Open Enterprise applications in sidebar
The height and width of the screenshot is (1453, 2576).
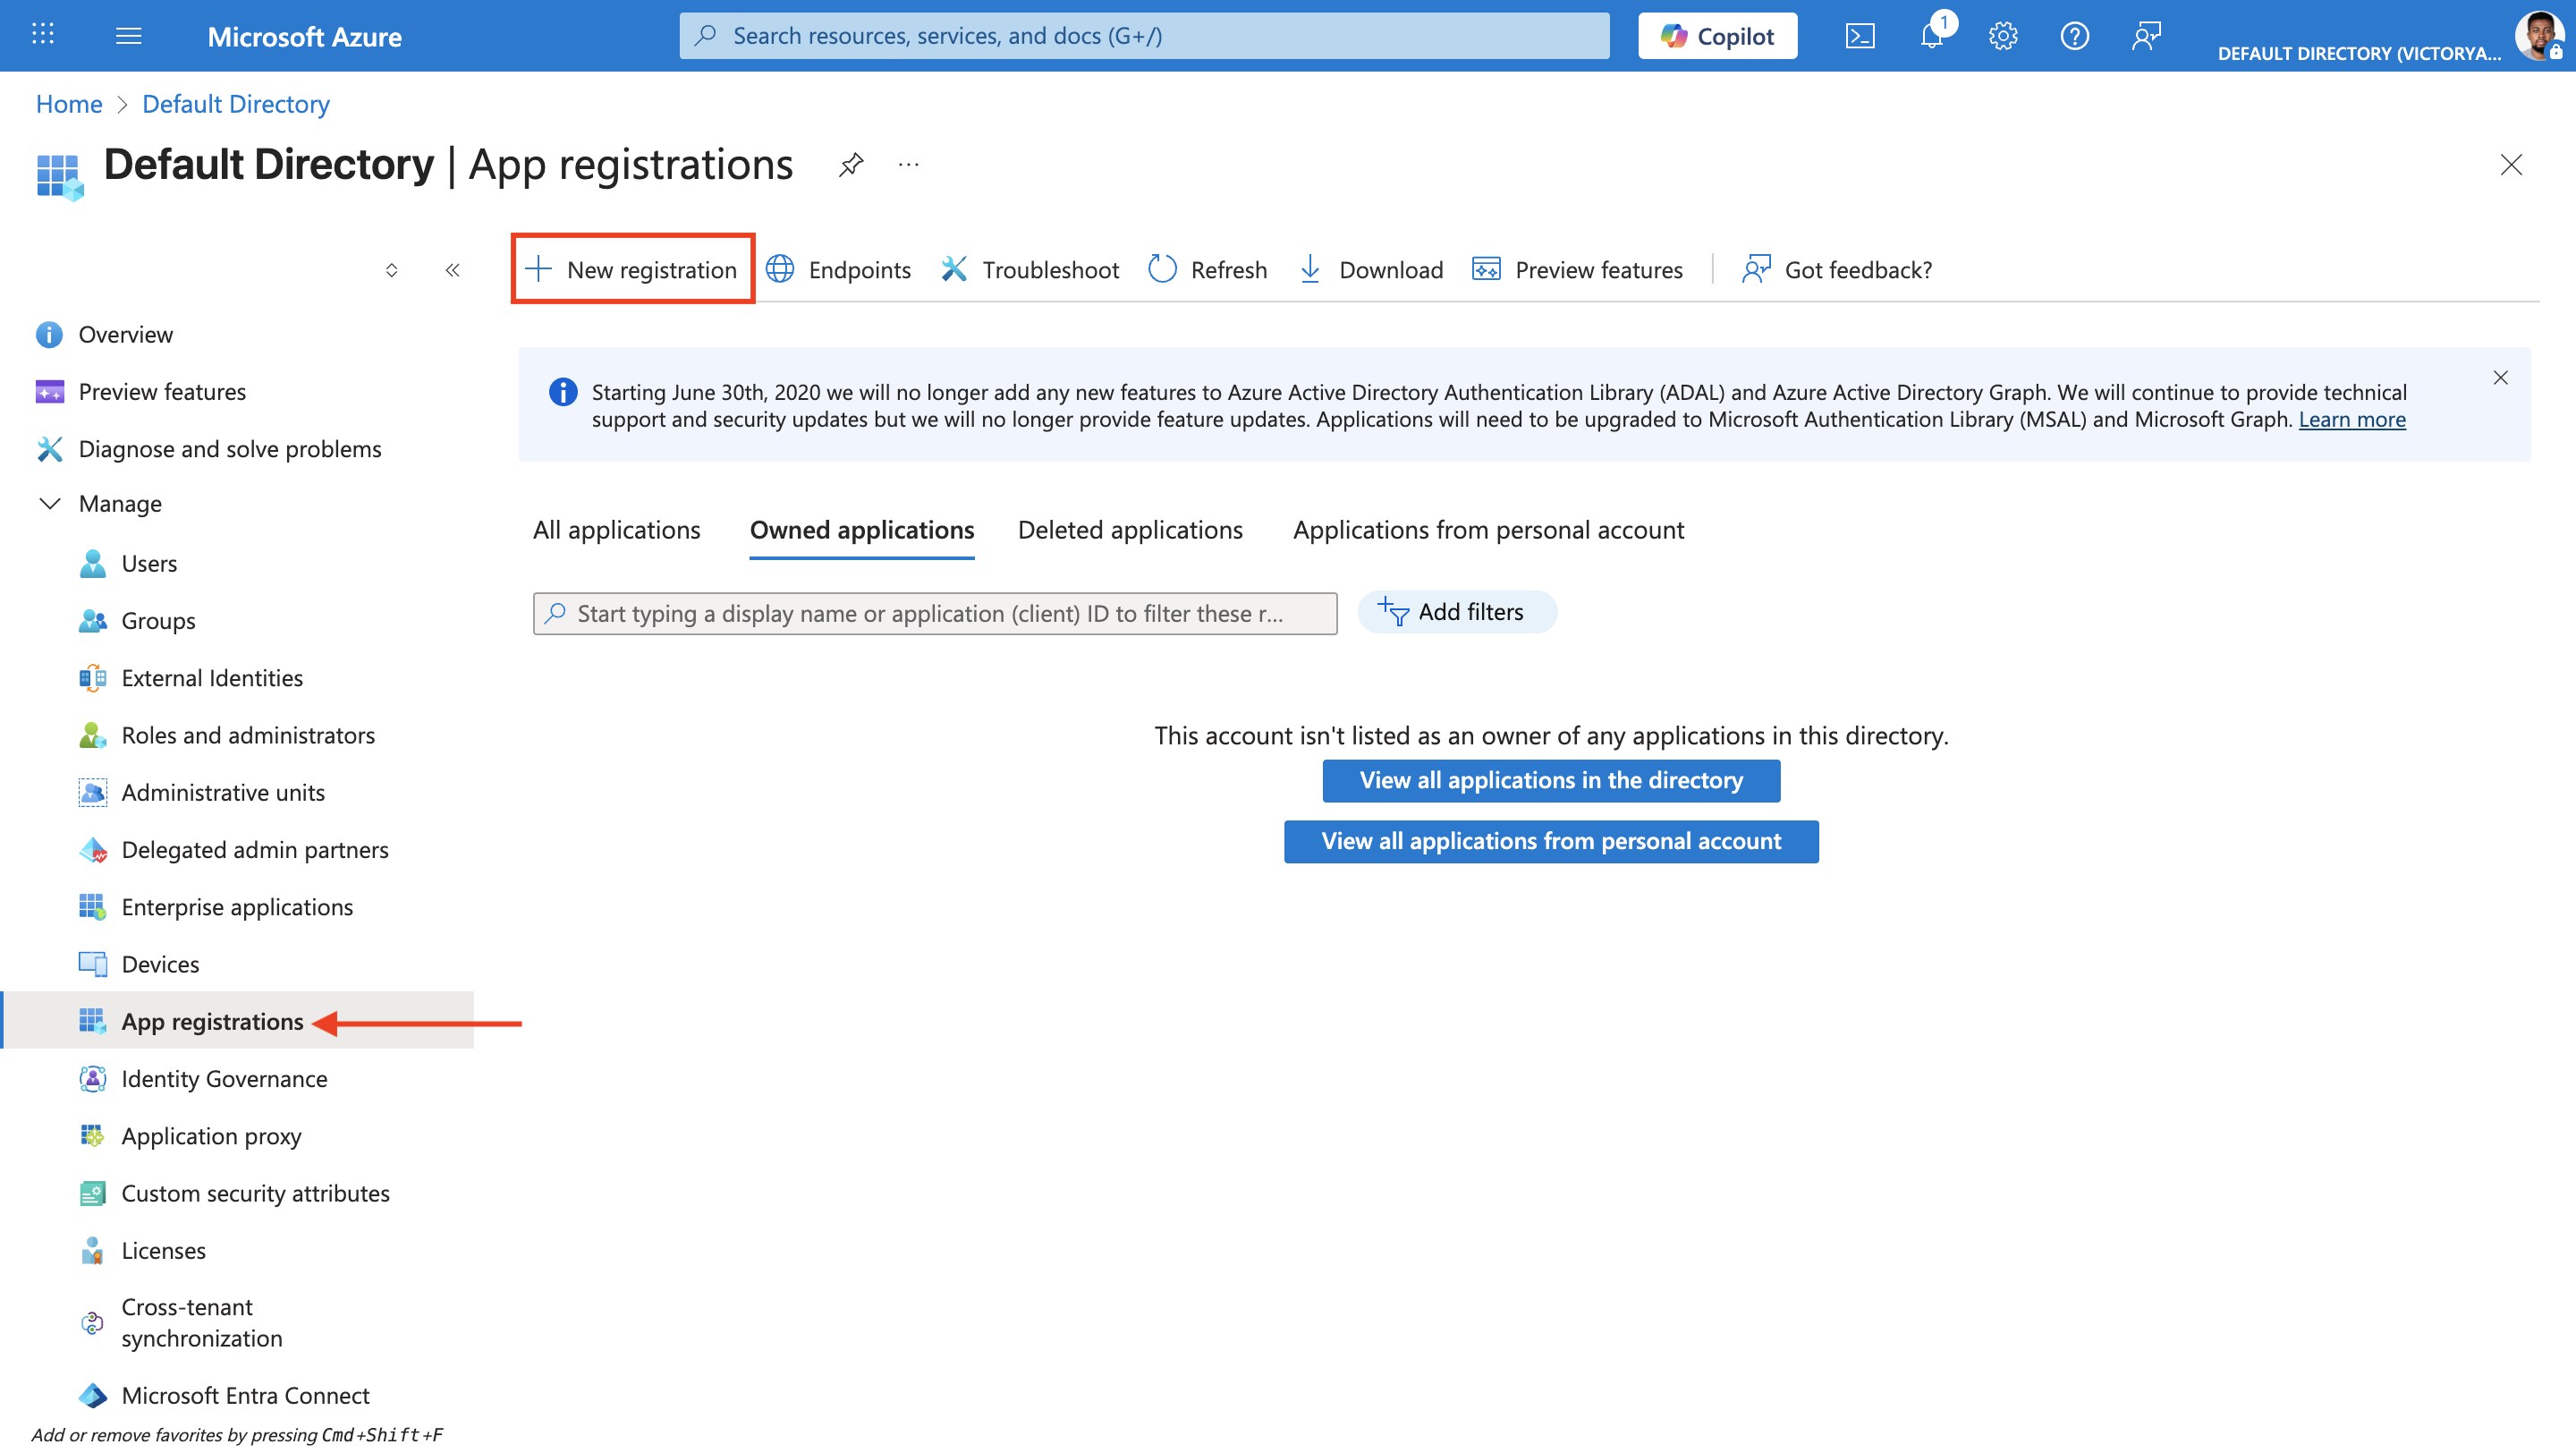[237, 906]
